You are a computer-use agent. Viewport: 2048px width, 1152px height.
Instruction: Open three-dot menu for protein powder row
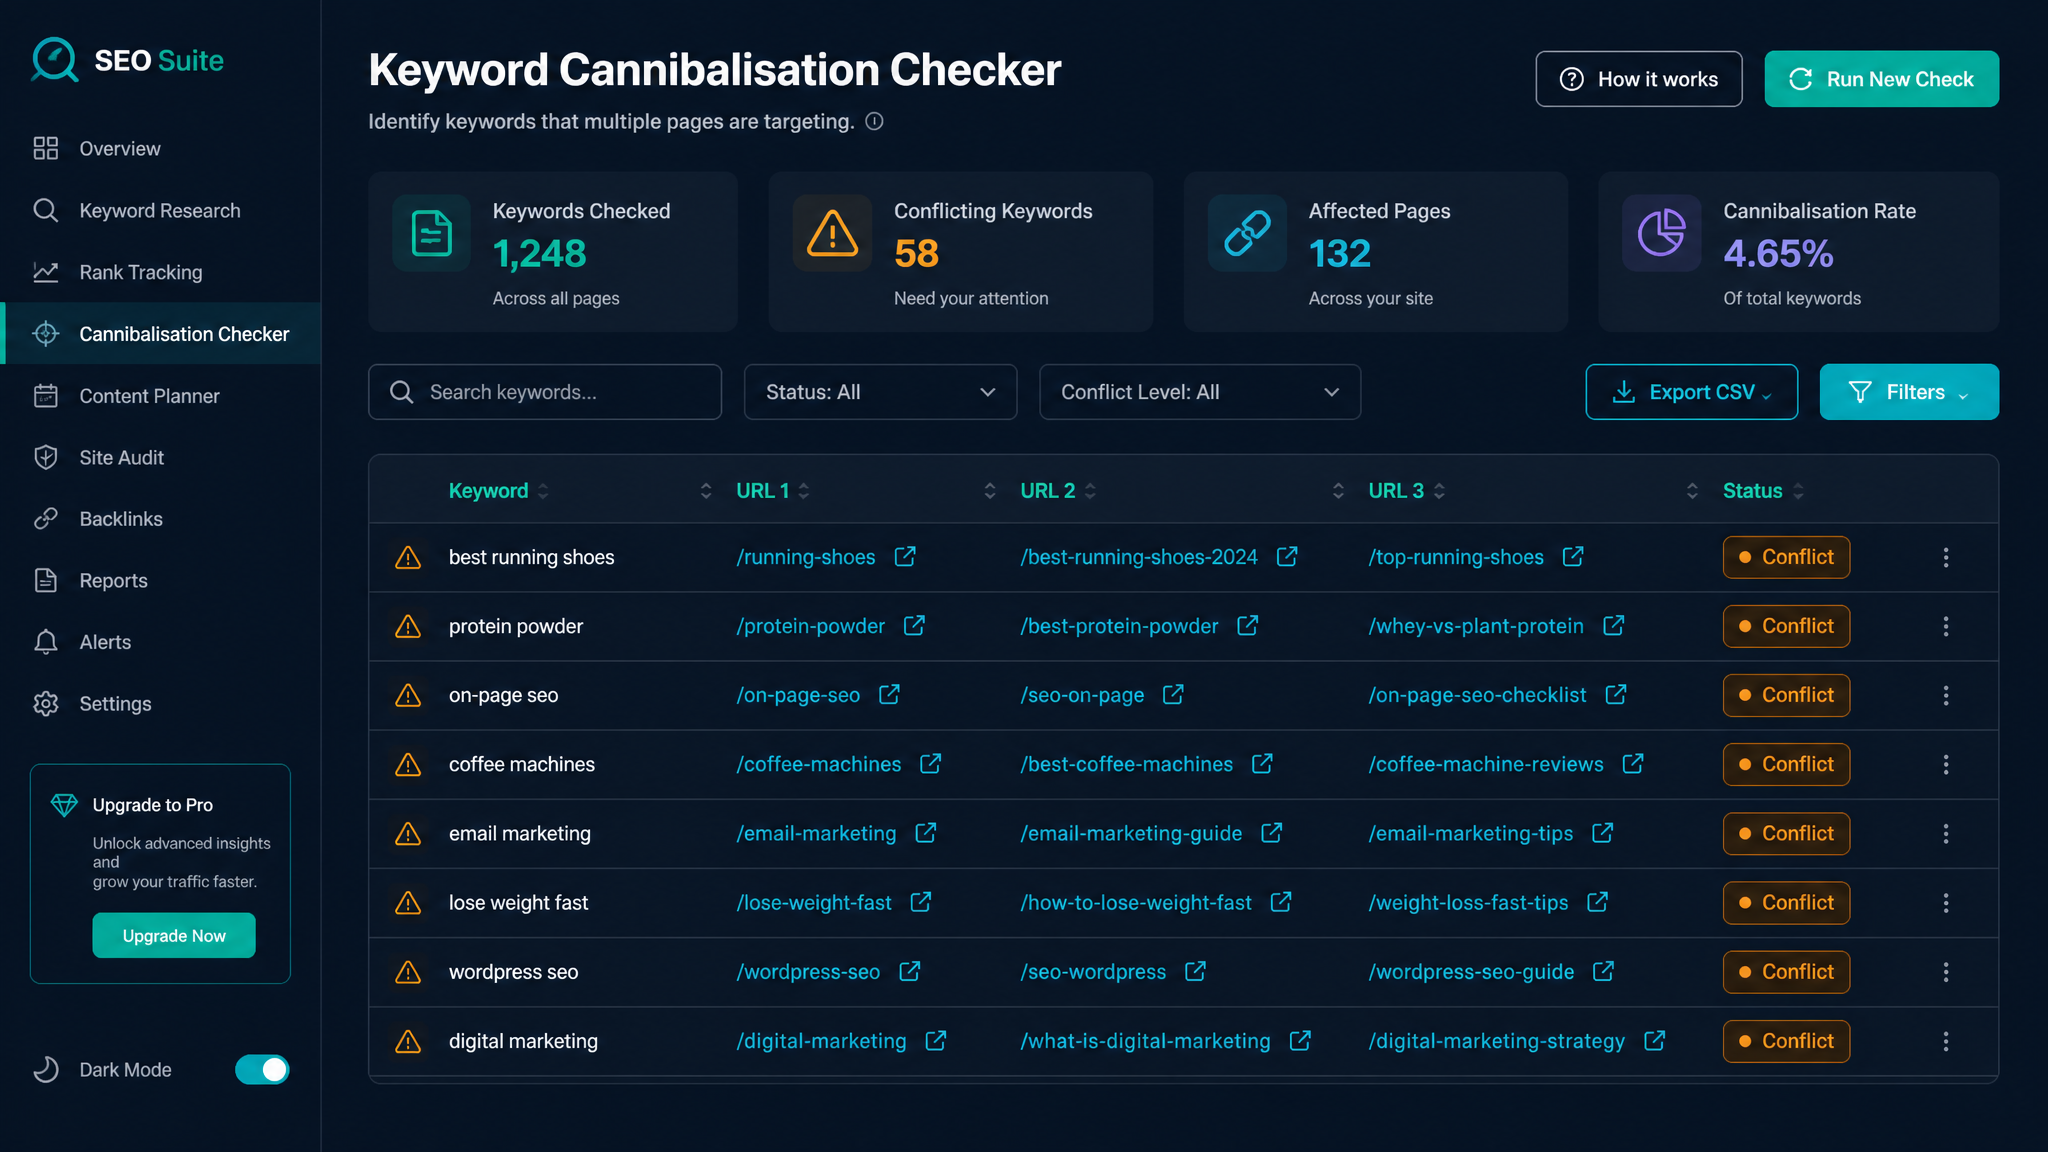(x=1945, y=626)
